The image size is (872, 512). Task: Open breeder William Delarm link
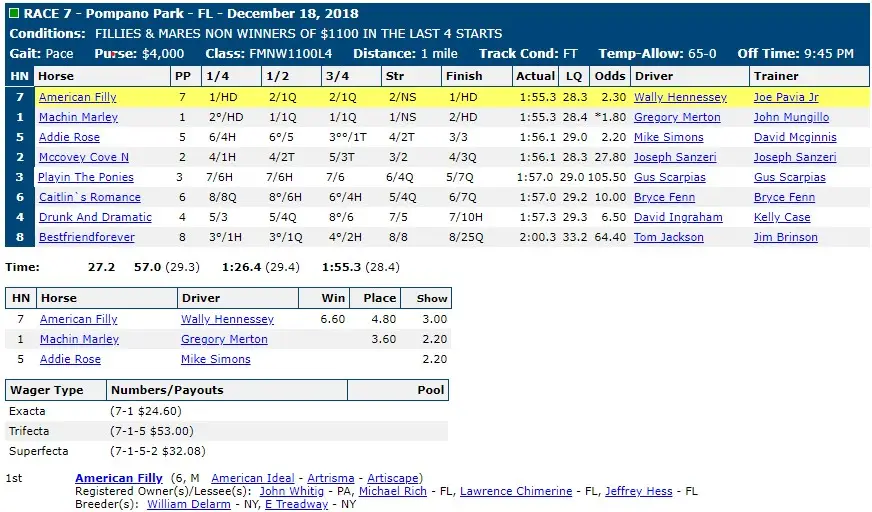pos(189,504)
